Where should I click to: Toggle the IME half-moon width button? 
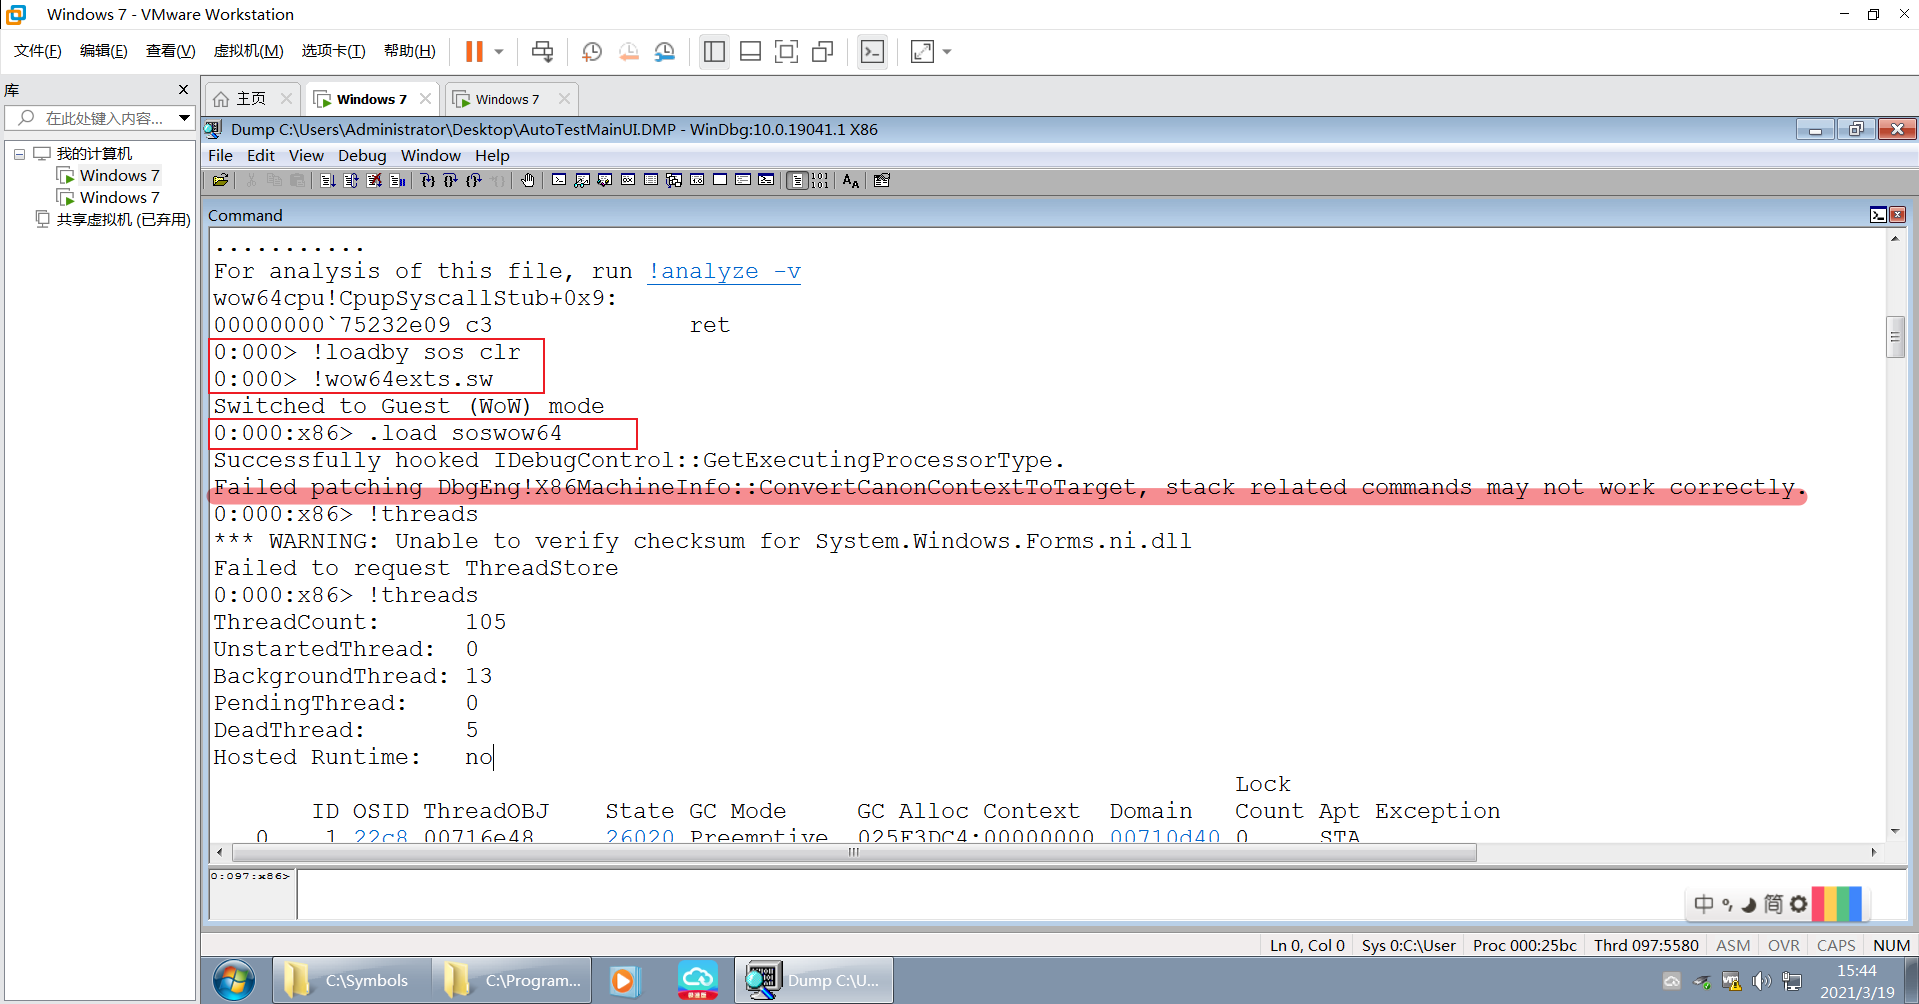(x=1749, y=905)
